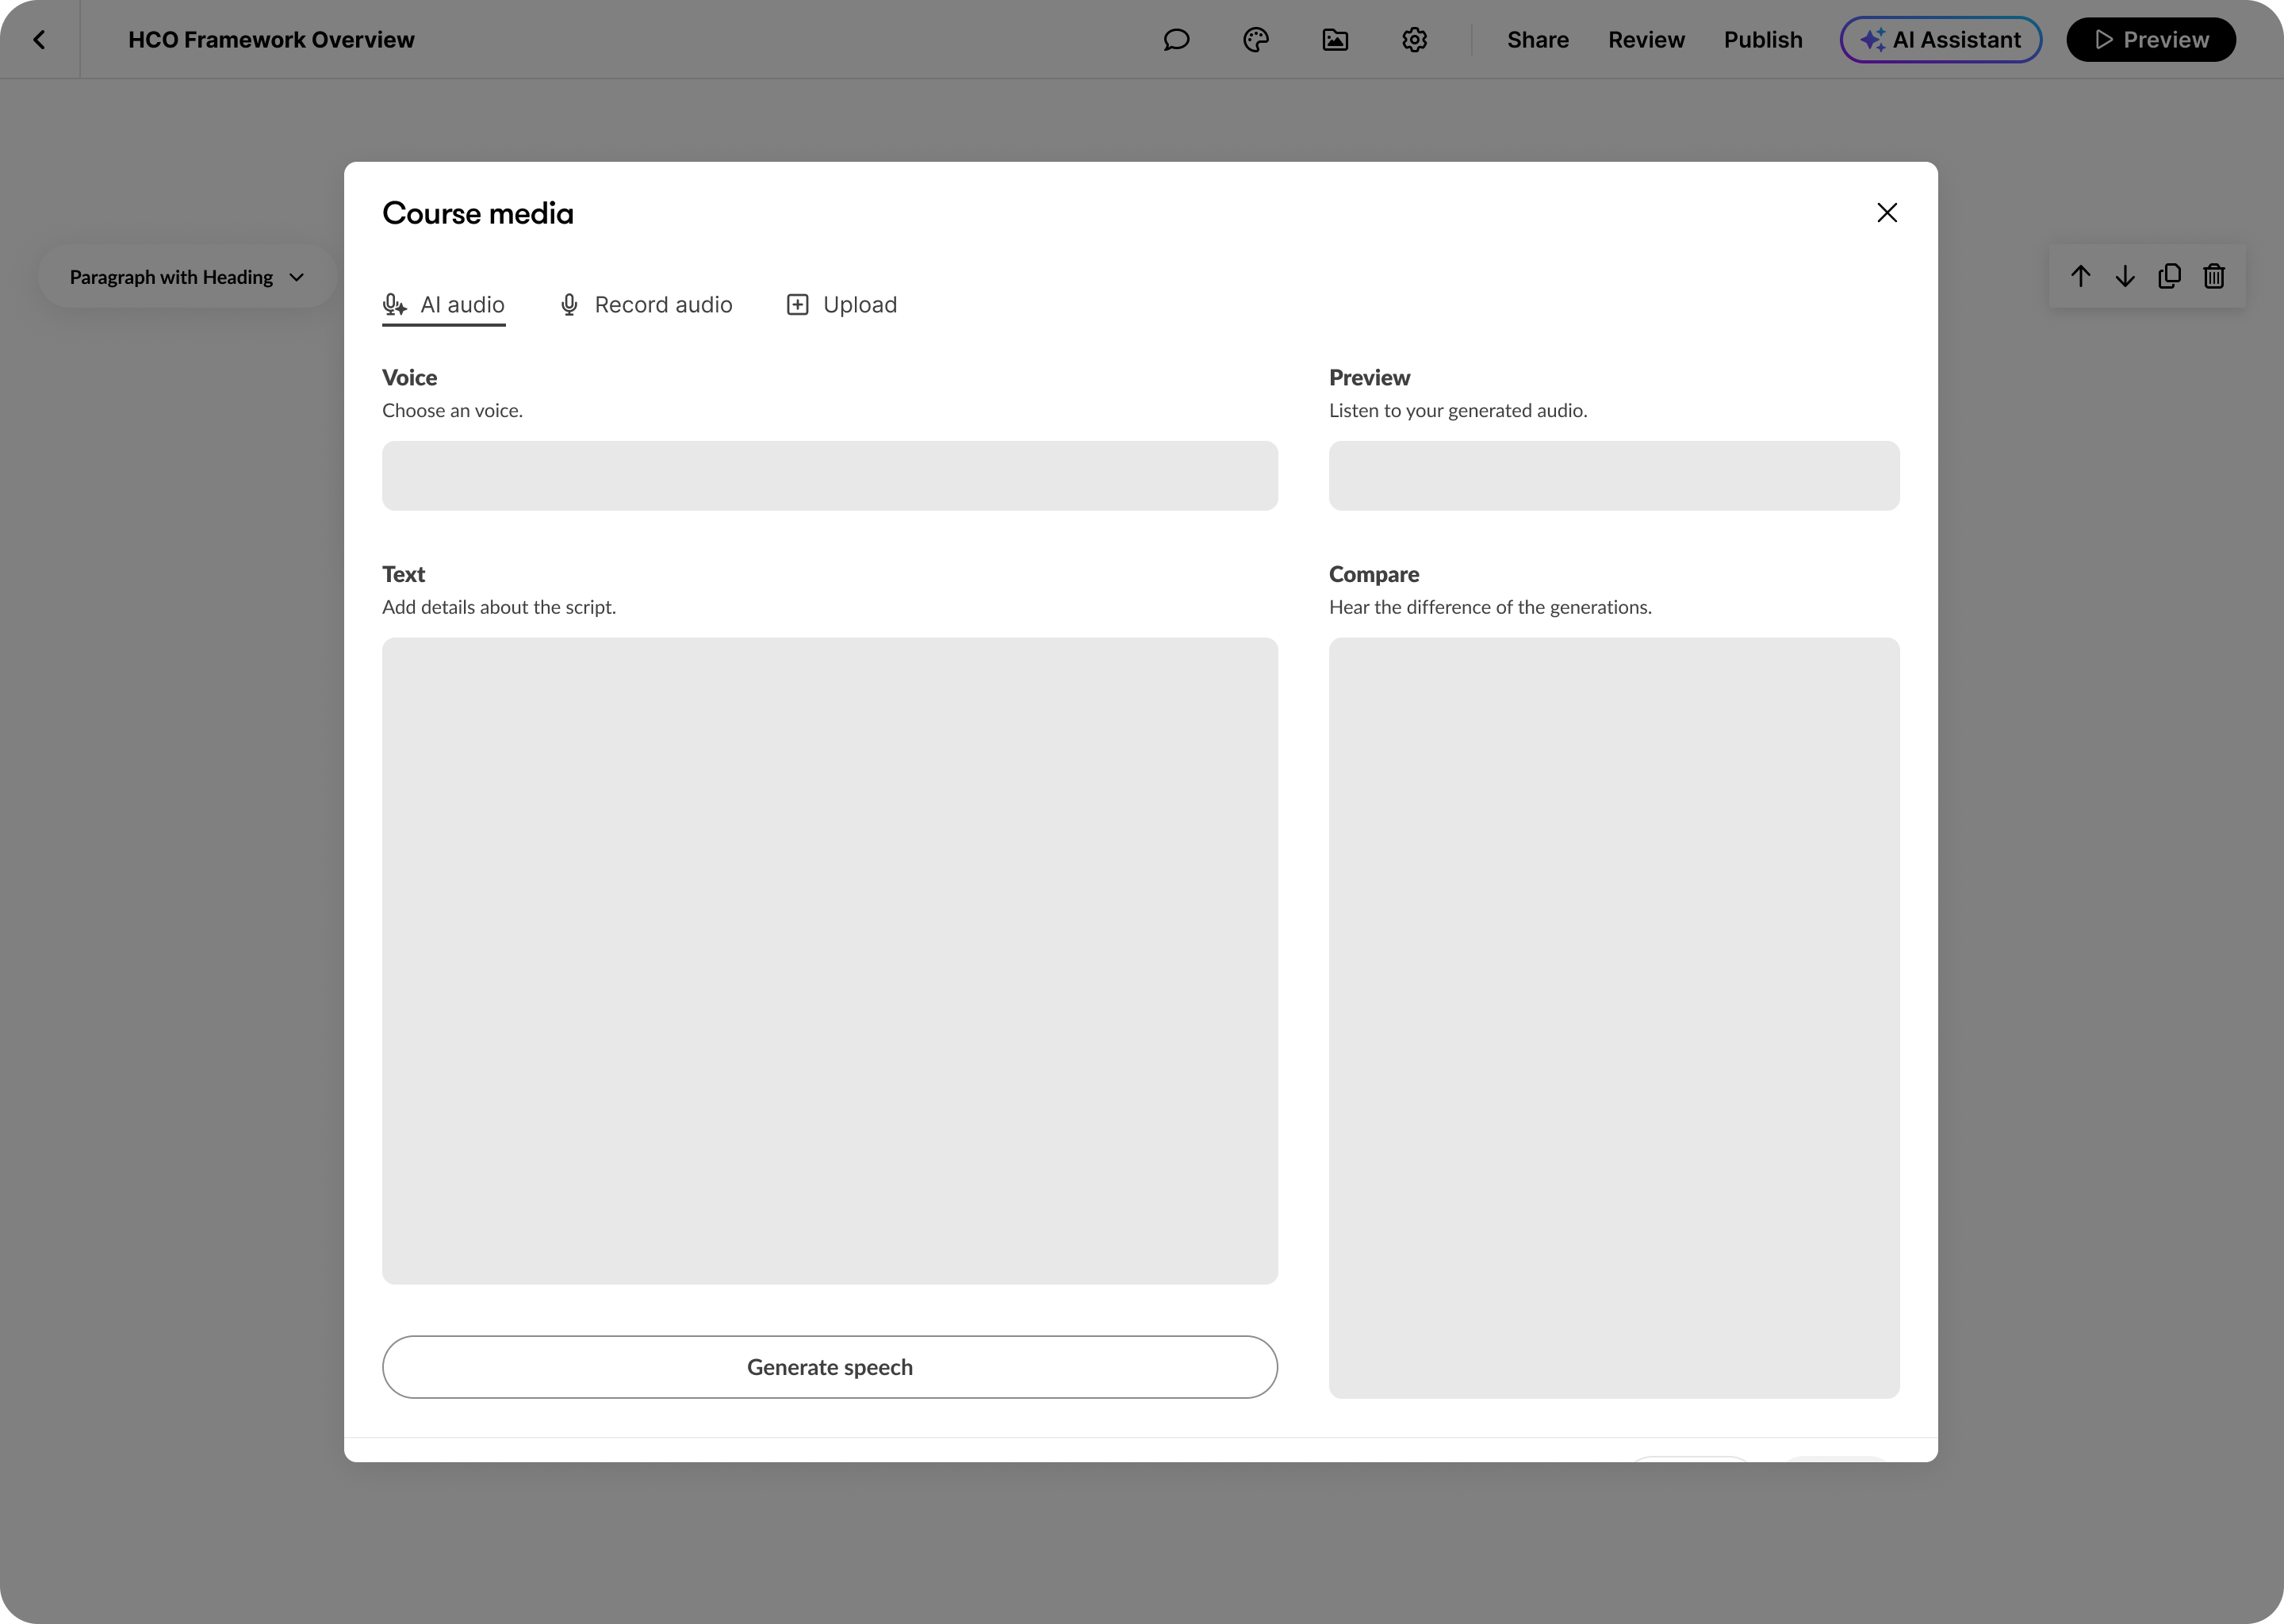Image resolution: width=2284 pixels, height=1624 pixels.
Task: Click Share in the top bar
Action: pyautogui.click(x=1537, y=40)
